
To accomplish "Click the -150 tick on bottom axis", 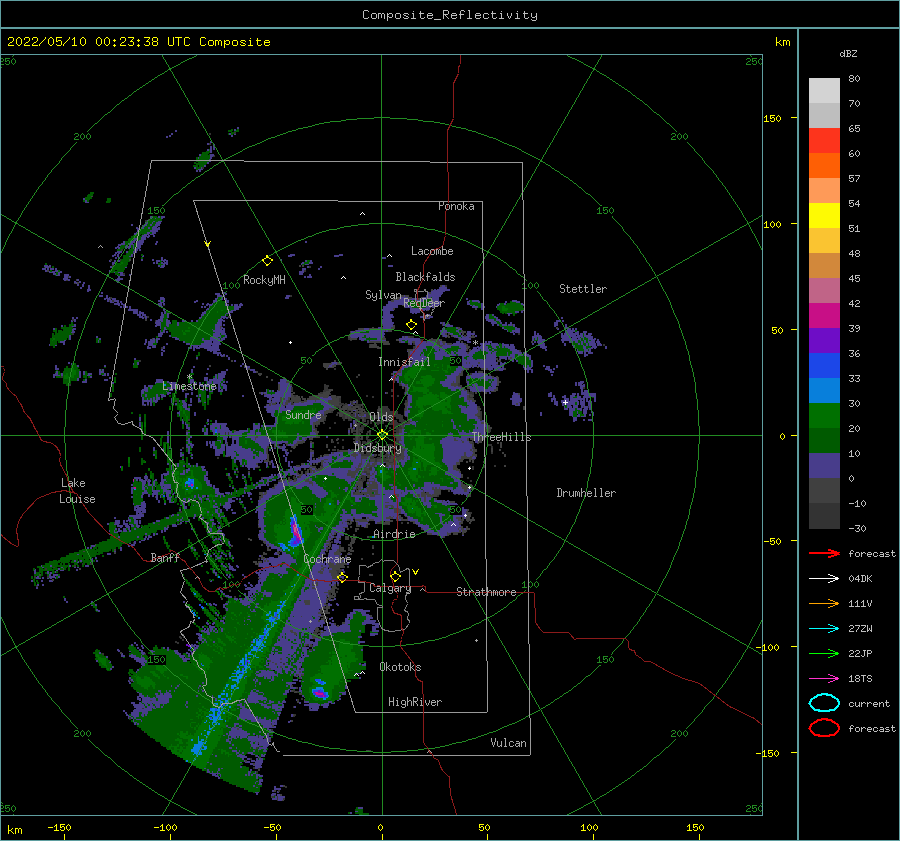I will coord(59,827).
